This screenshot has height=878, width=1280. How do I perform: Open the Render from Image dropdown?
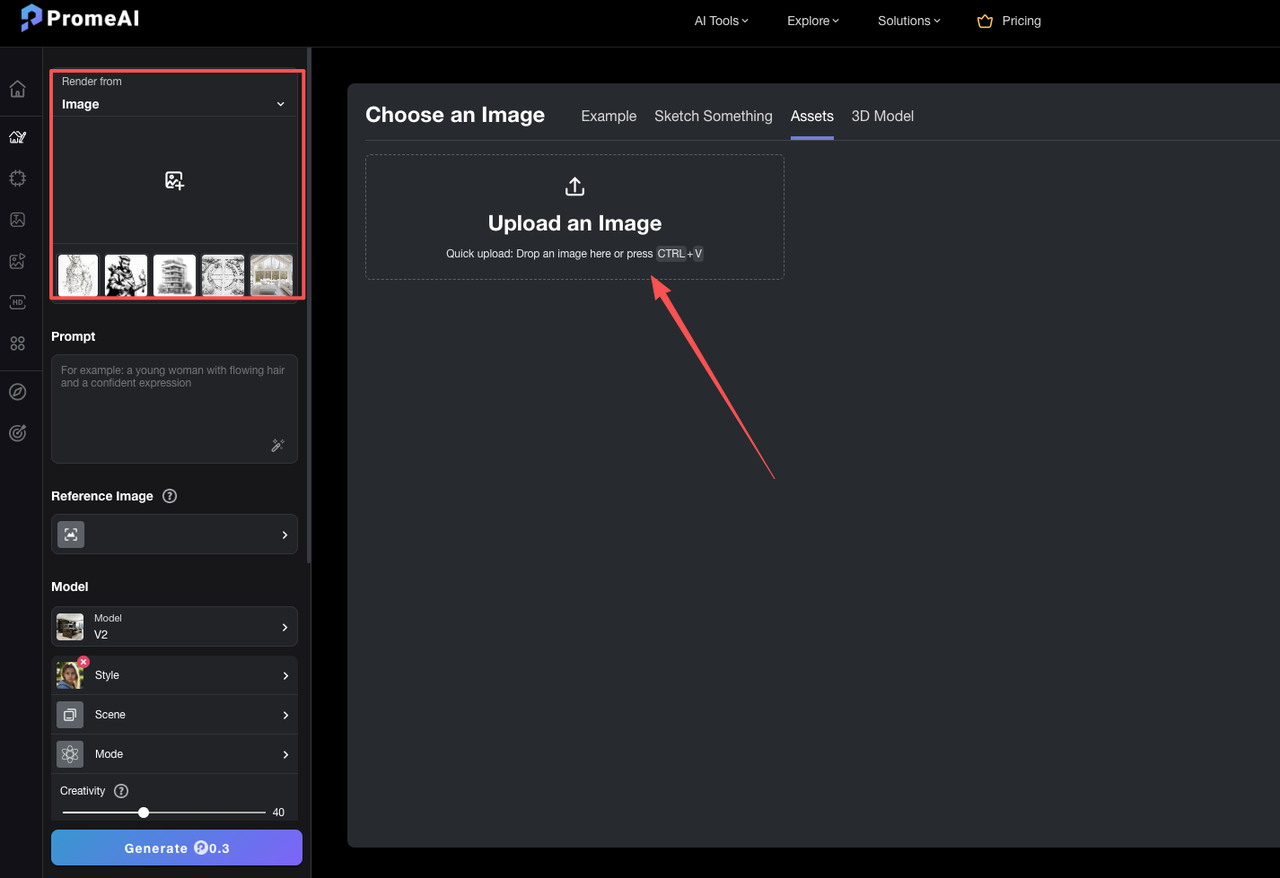click(174, 104)
